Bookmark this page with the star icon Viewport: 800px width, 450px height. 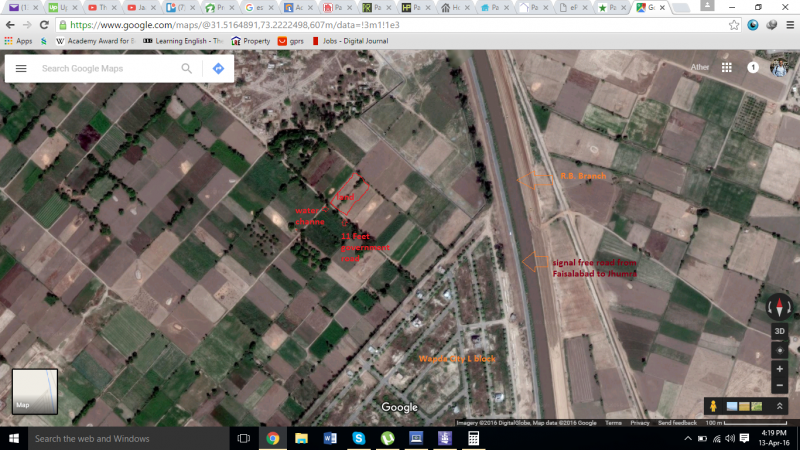click(x=734, y=25)
